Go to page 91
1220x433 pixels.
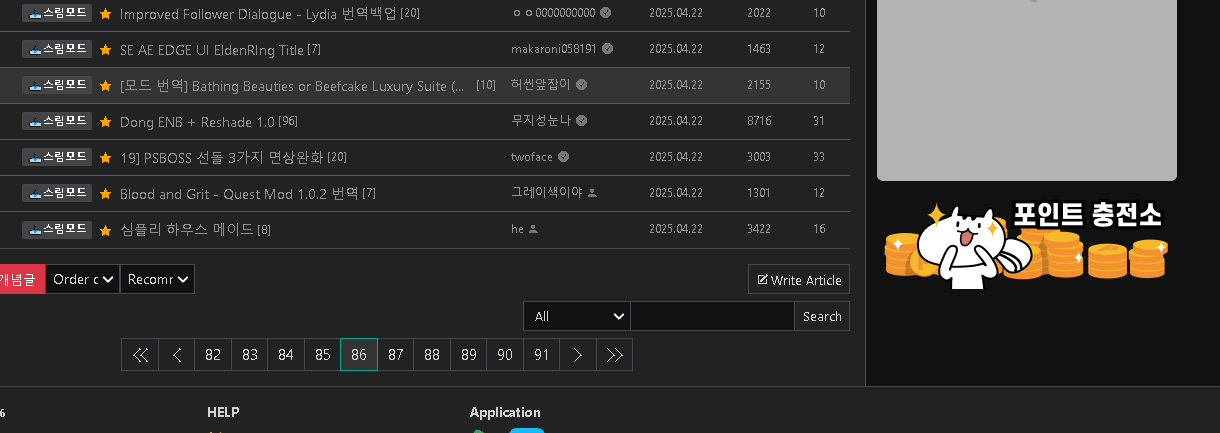pos(542,355)
